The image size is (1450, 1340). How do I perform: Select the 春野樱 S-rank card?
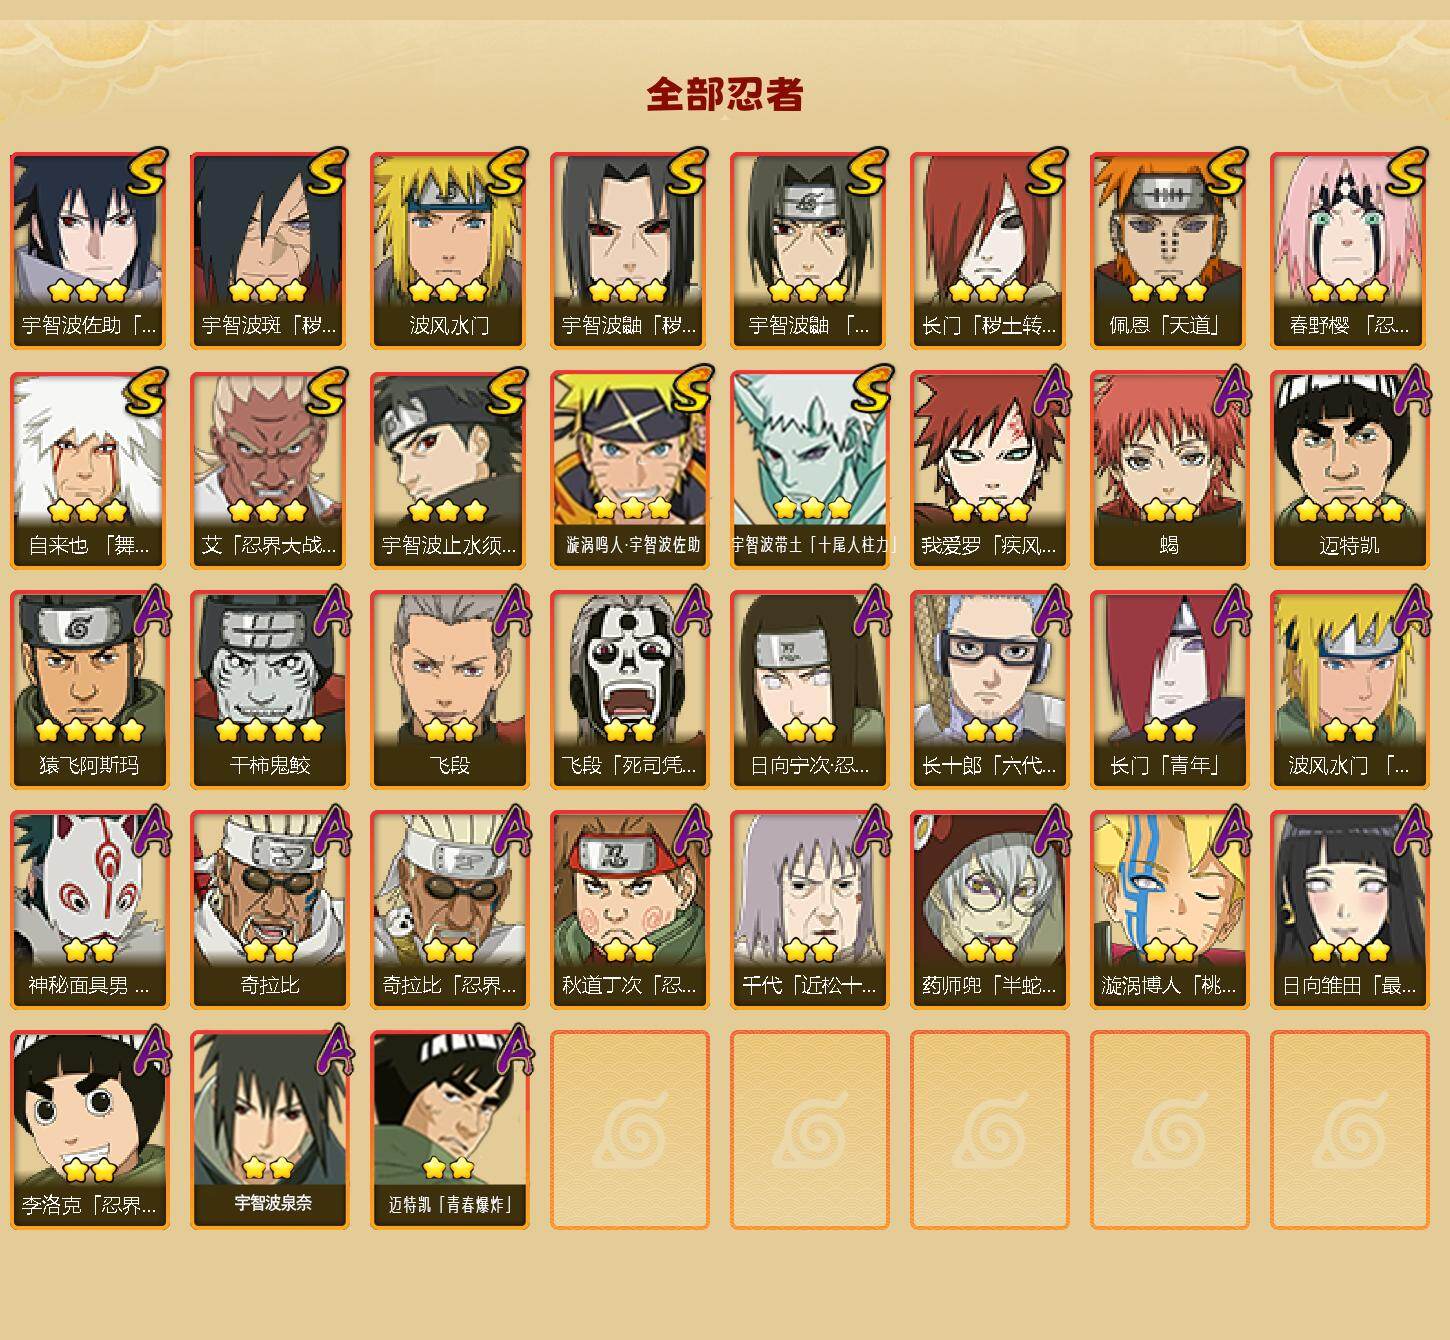(x=1349, y=250)
